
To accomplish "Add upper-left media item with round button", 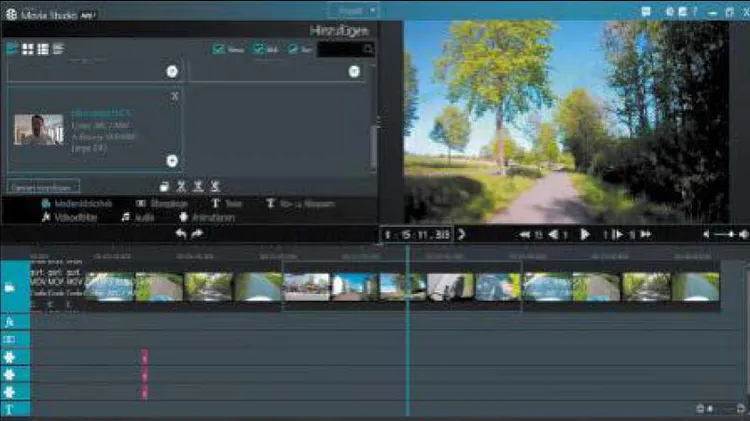I will point(172,71).
